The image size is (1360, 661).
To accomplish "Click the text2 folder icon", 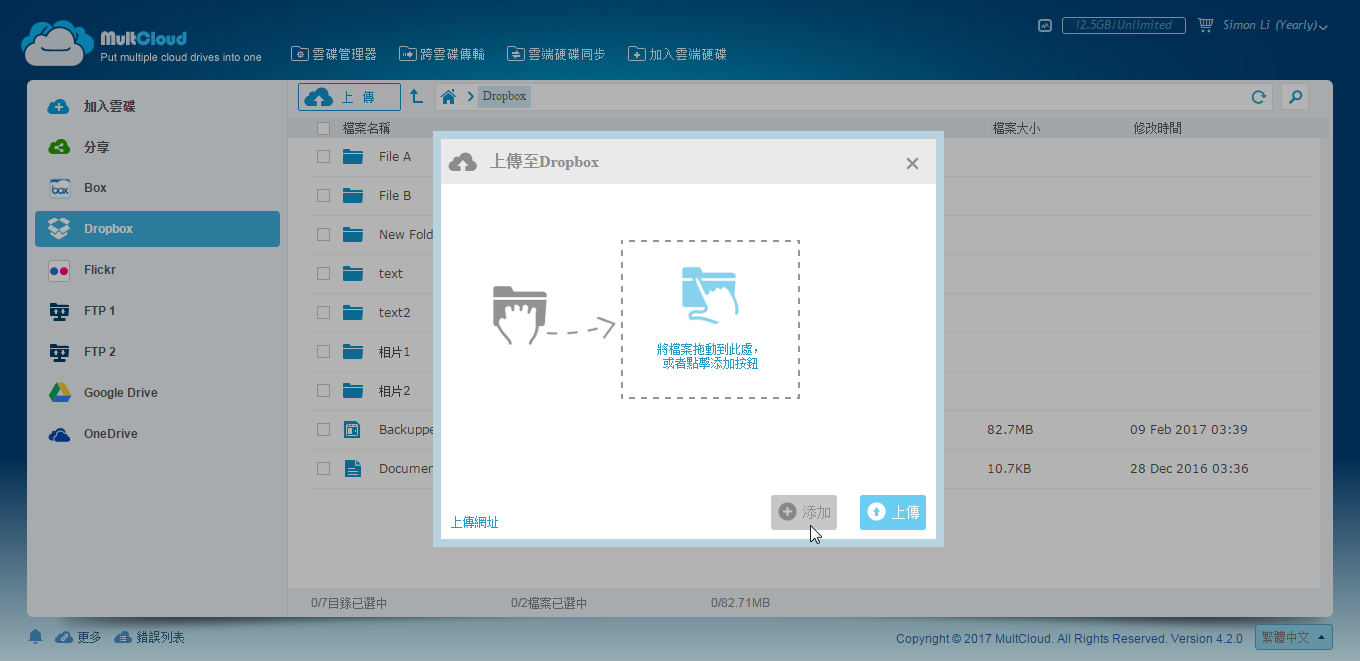I will pos(352,312).
